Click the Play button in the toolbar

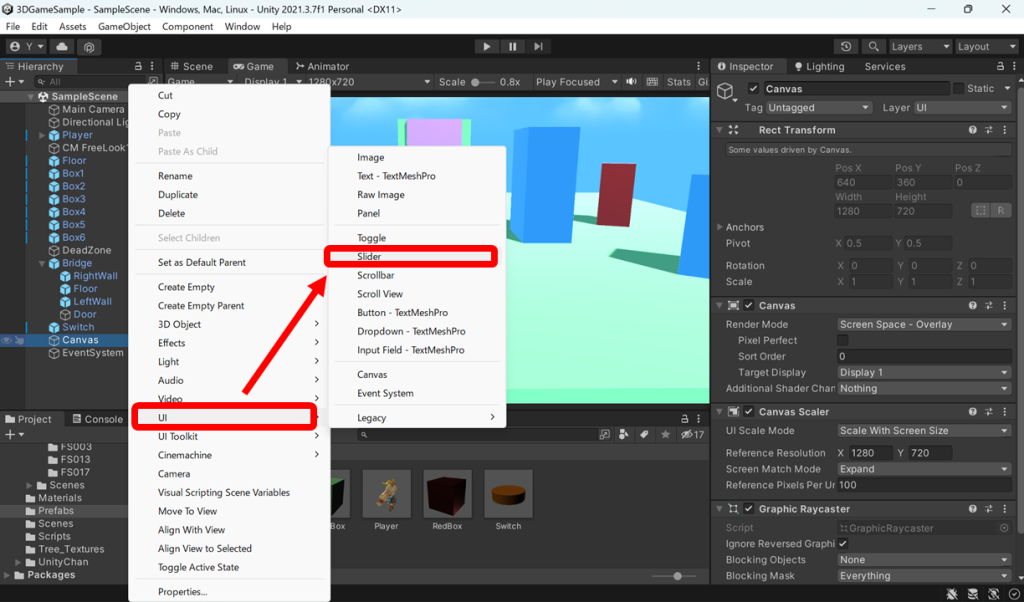click(487, 46)
